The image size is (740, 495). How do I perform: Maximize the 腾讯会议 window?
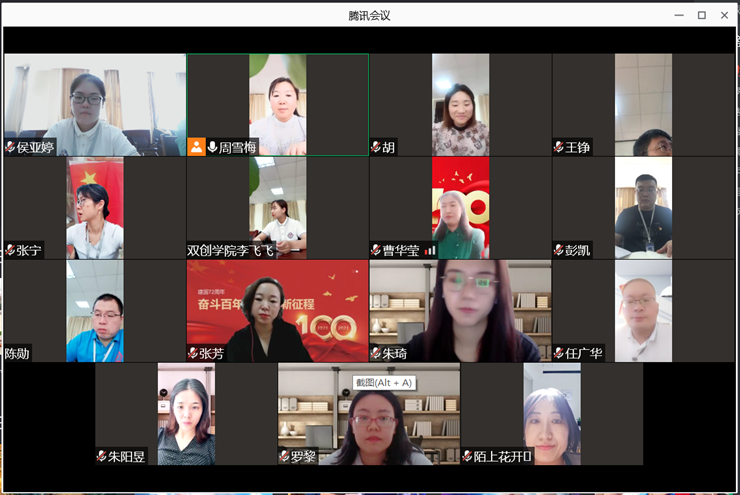point(701,15)
